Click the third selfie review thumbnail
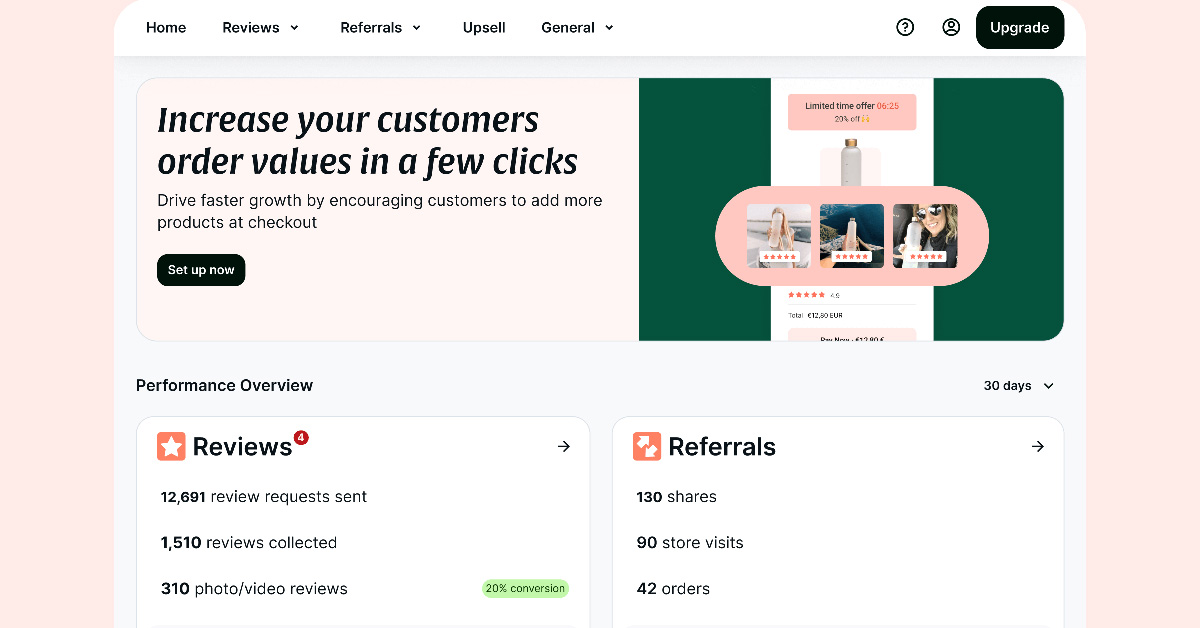 point(925,235)
